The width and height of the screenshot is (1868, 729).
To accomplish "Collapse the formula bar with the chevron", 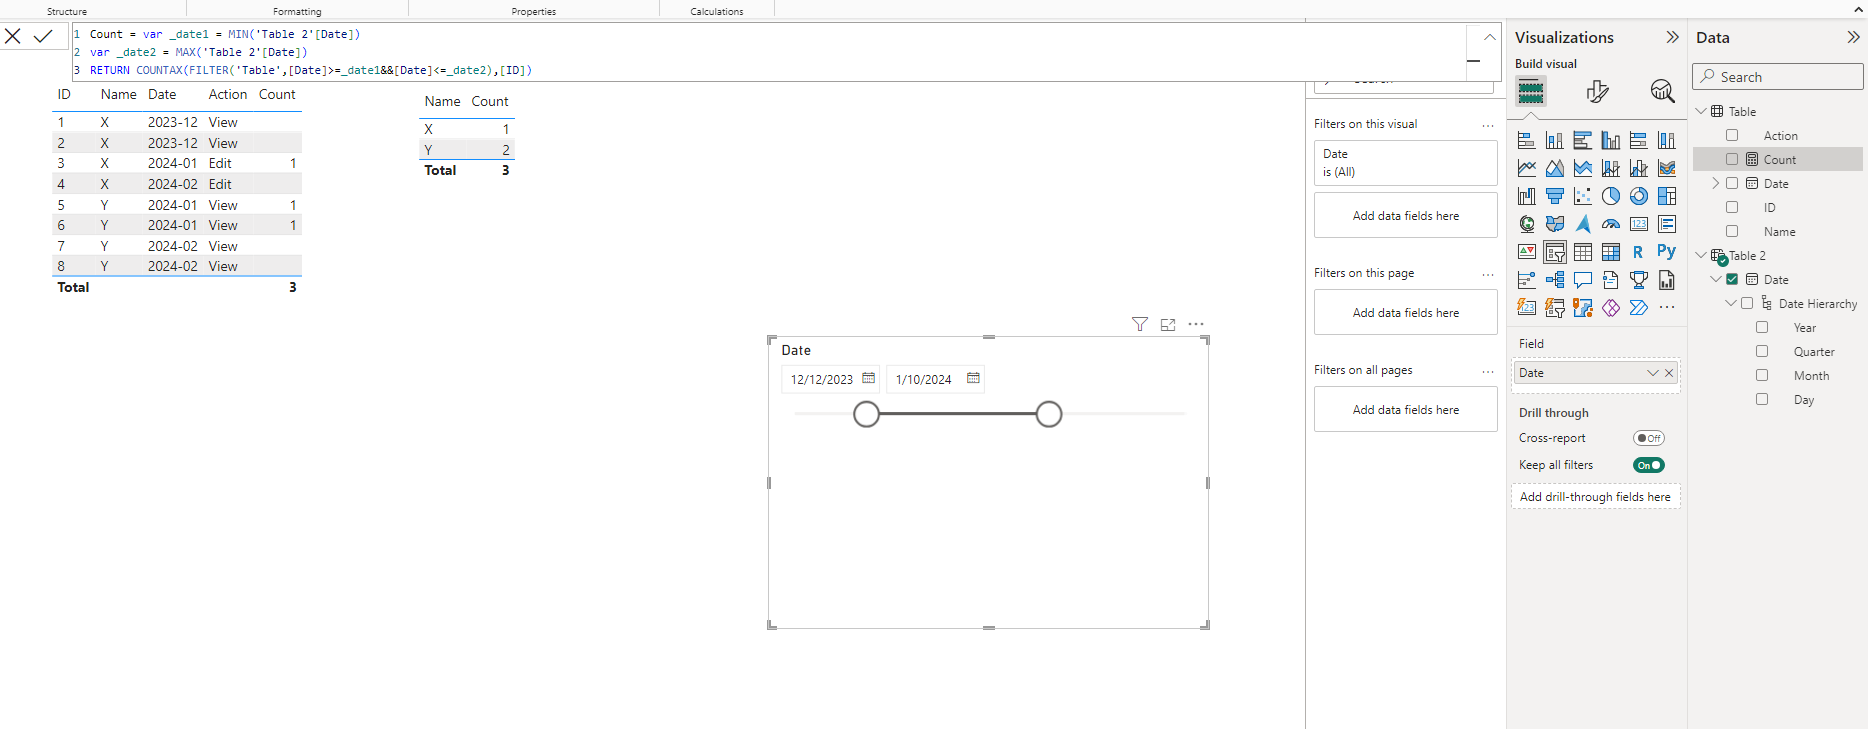I will [x=1490, y=37].
